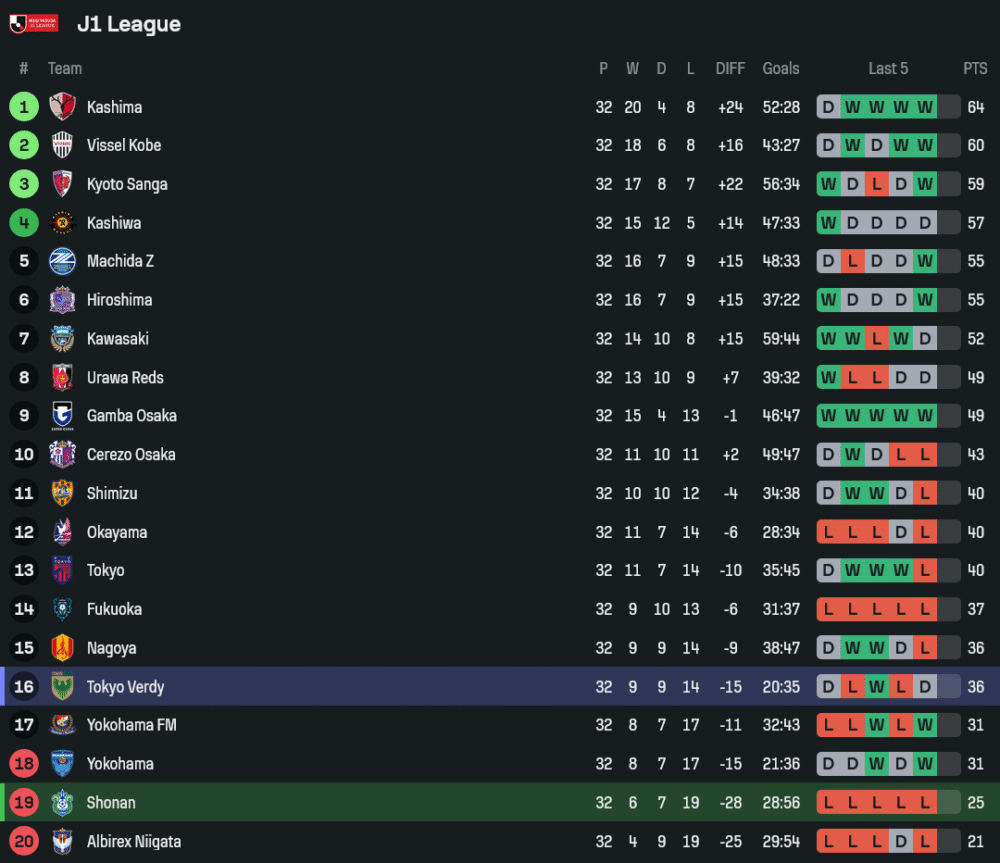Open the Cerezo Osaka team link
This screenshot has height=863, width=1000.
pos(131,455)
